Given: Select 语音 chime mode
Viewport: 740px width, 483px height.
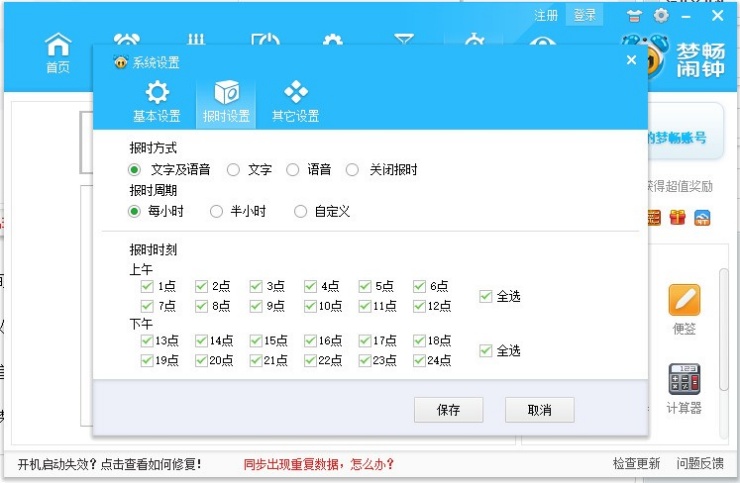Looking at the screenshot, I should [293, 169].
